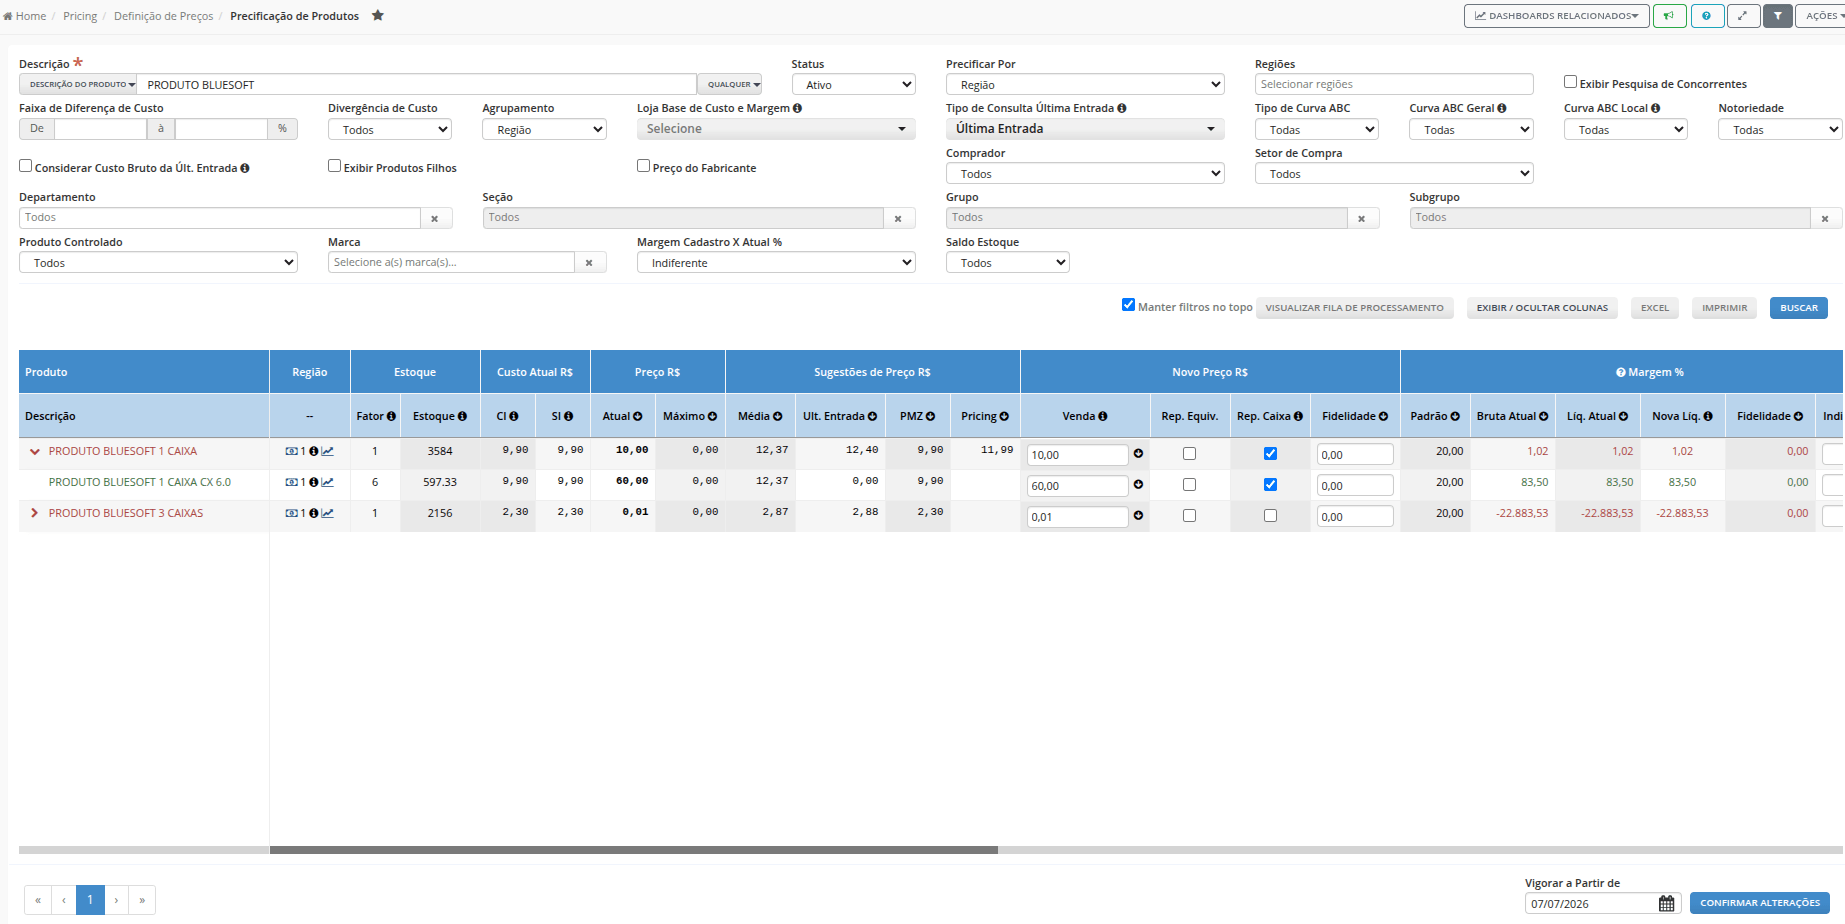Favorite this page with the star icon

point(378,15)
